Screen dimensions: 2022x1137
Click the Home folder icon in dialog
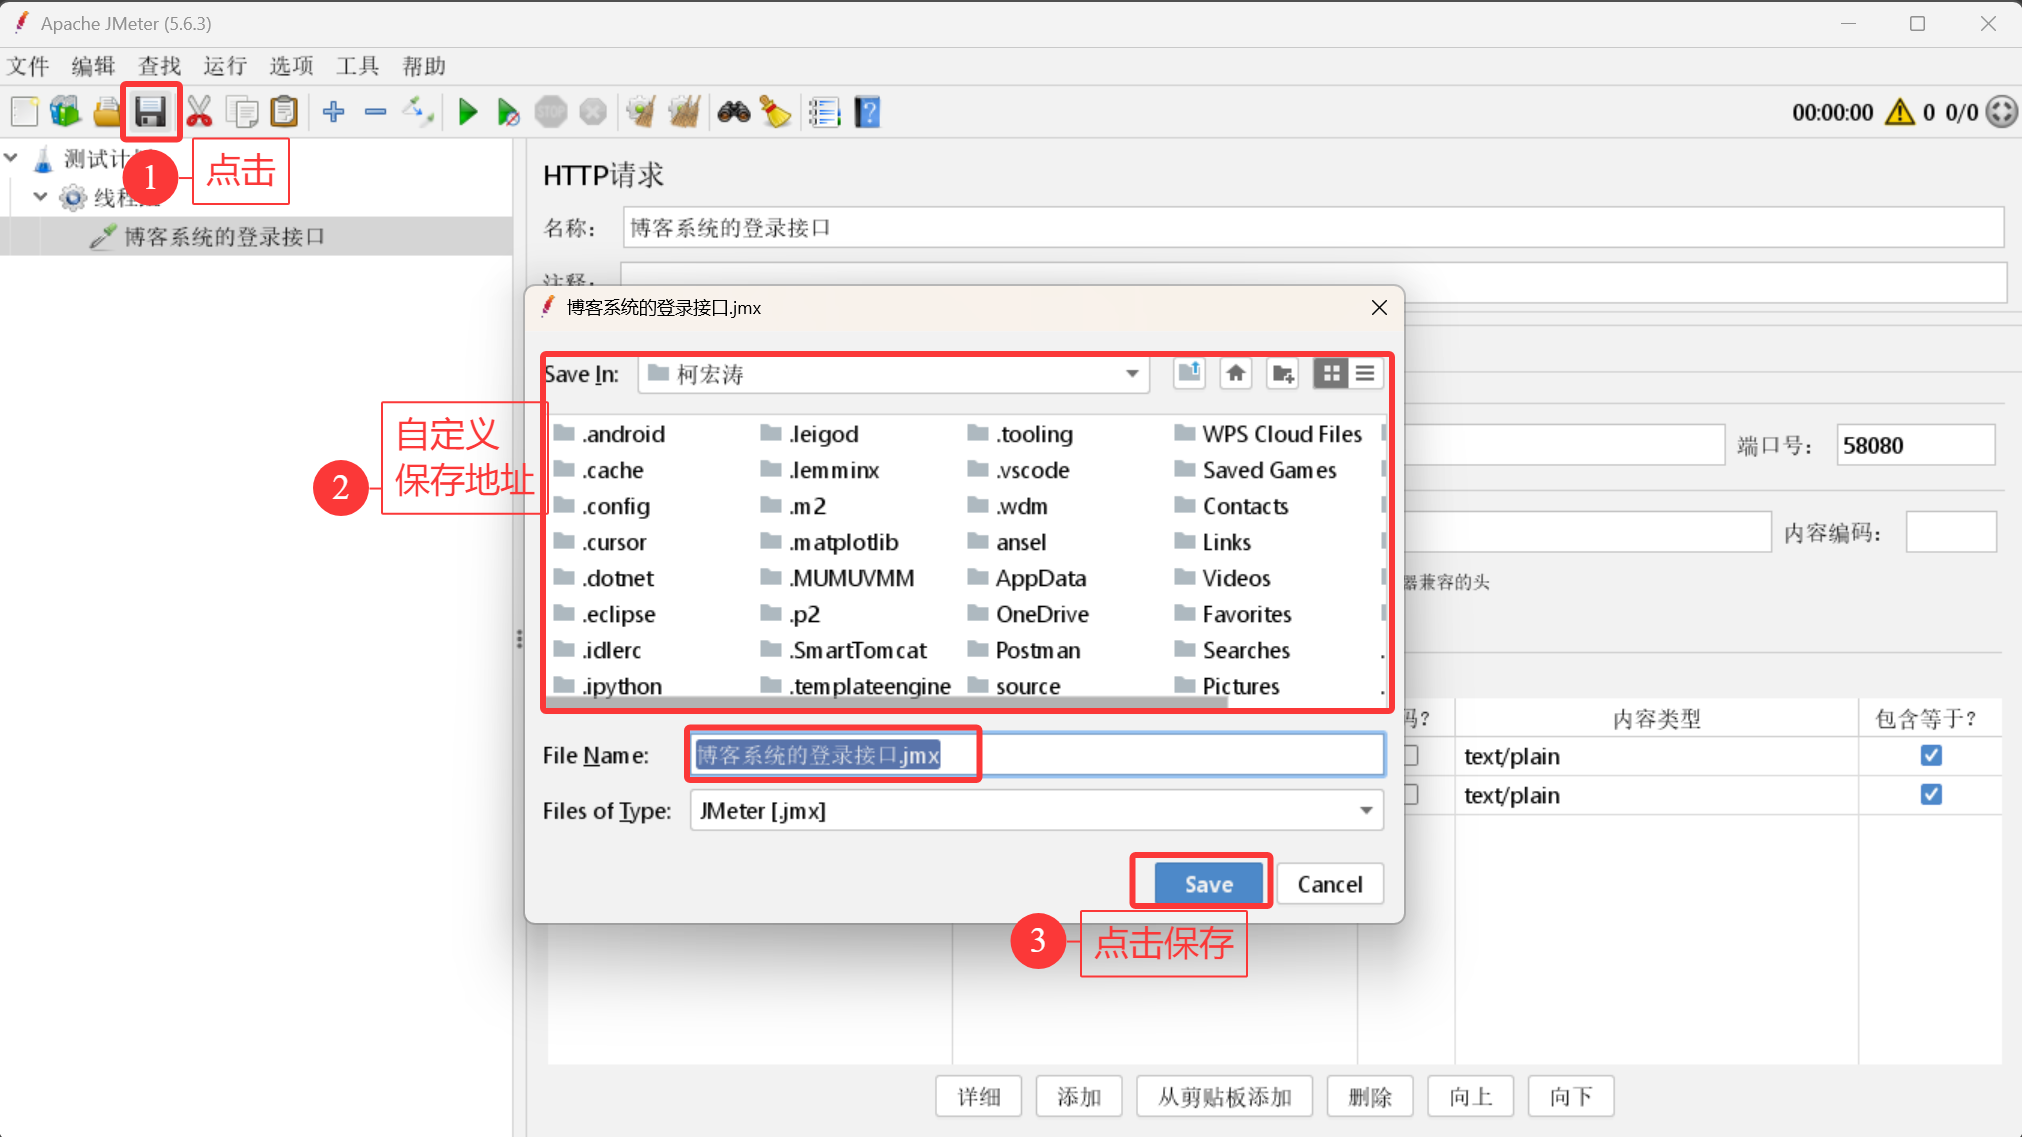click(x=1236, y=374)
